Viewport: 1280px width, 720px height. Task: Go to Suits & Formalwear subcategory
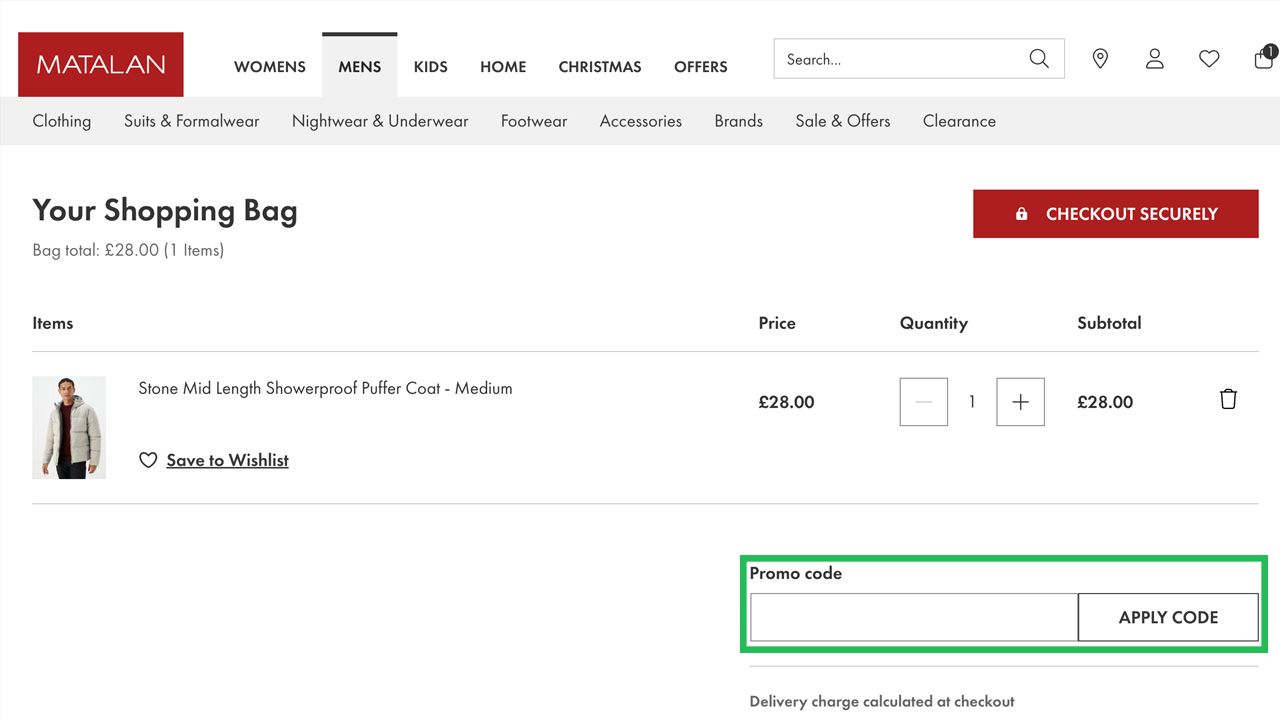[x=192, y=121]
